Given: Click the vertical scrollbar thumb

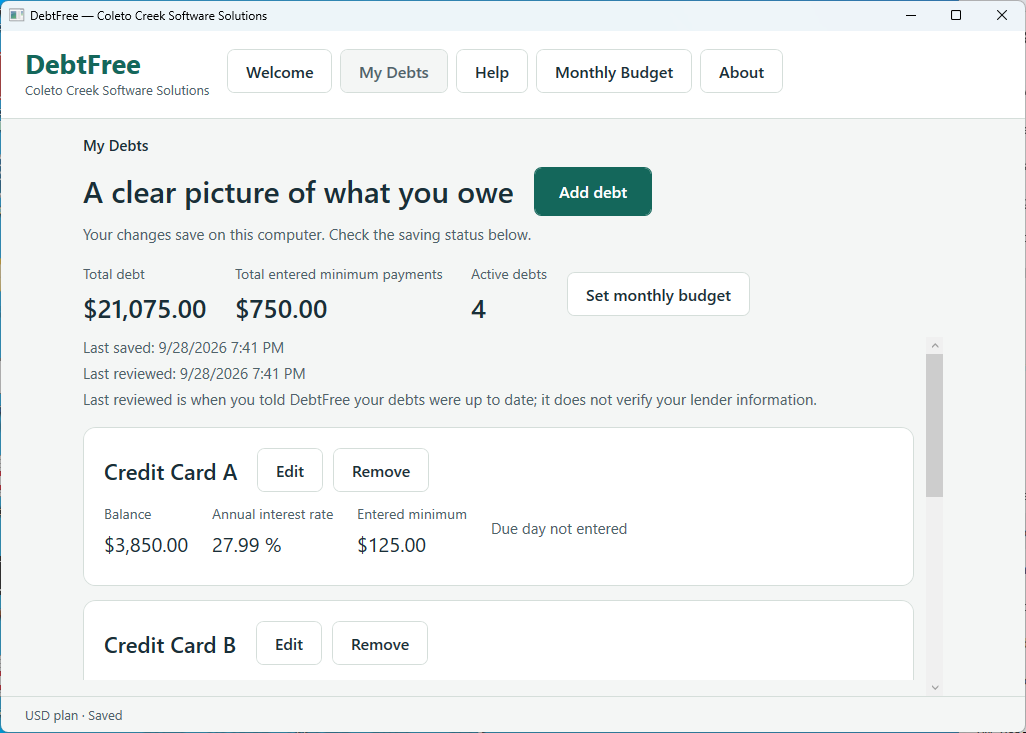Looking at the screenshot, I should click(934, 425).
